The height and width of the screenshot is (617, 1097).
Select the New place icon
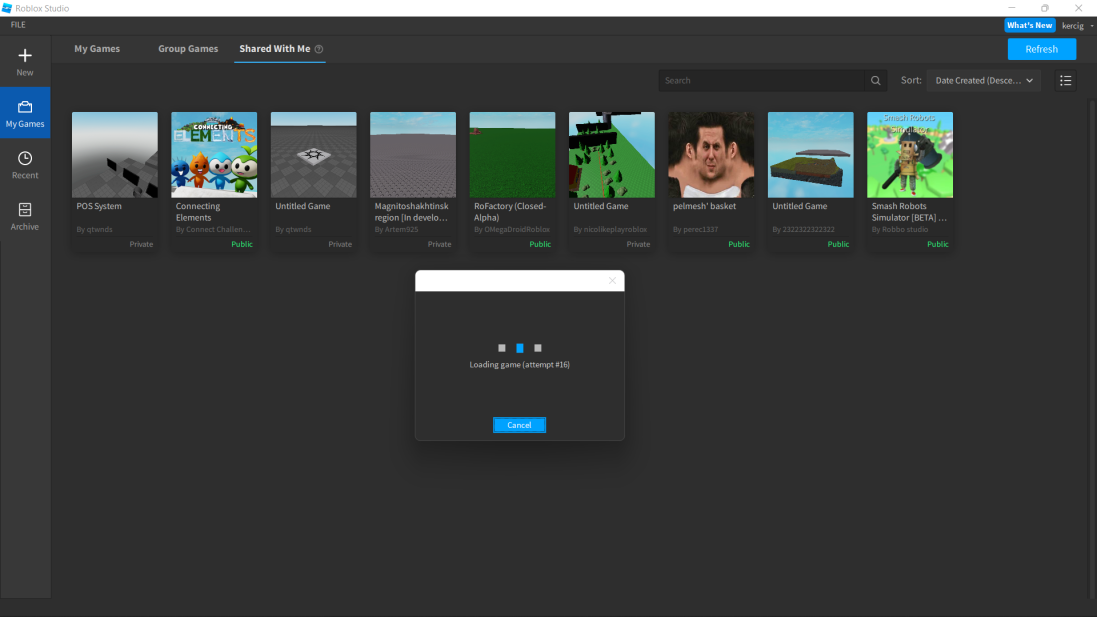coord(24,55)
